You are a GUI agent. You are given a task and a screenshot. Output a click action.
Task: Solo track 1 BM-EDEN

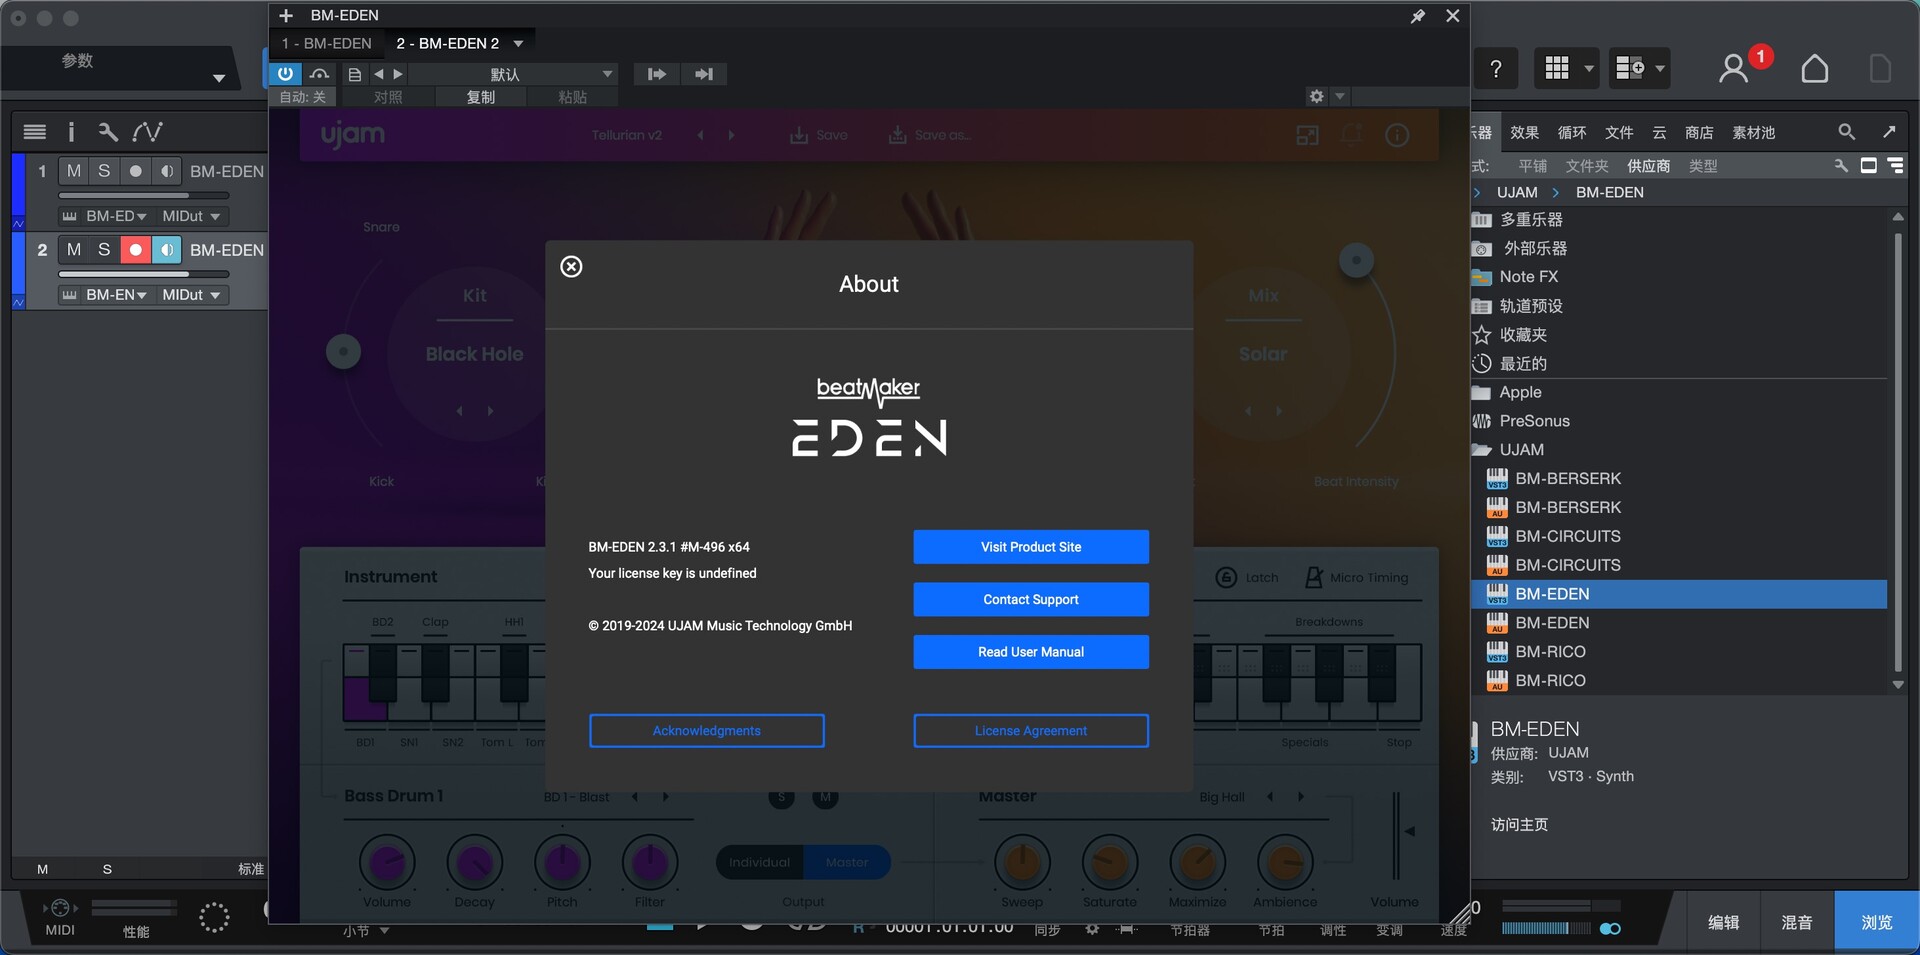pos(104,171)
